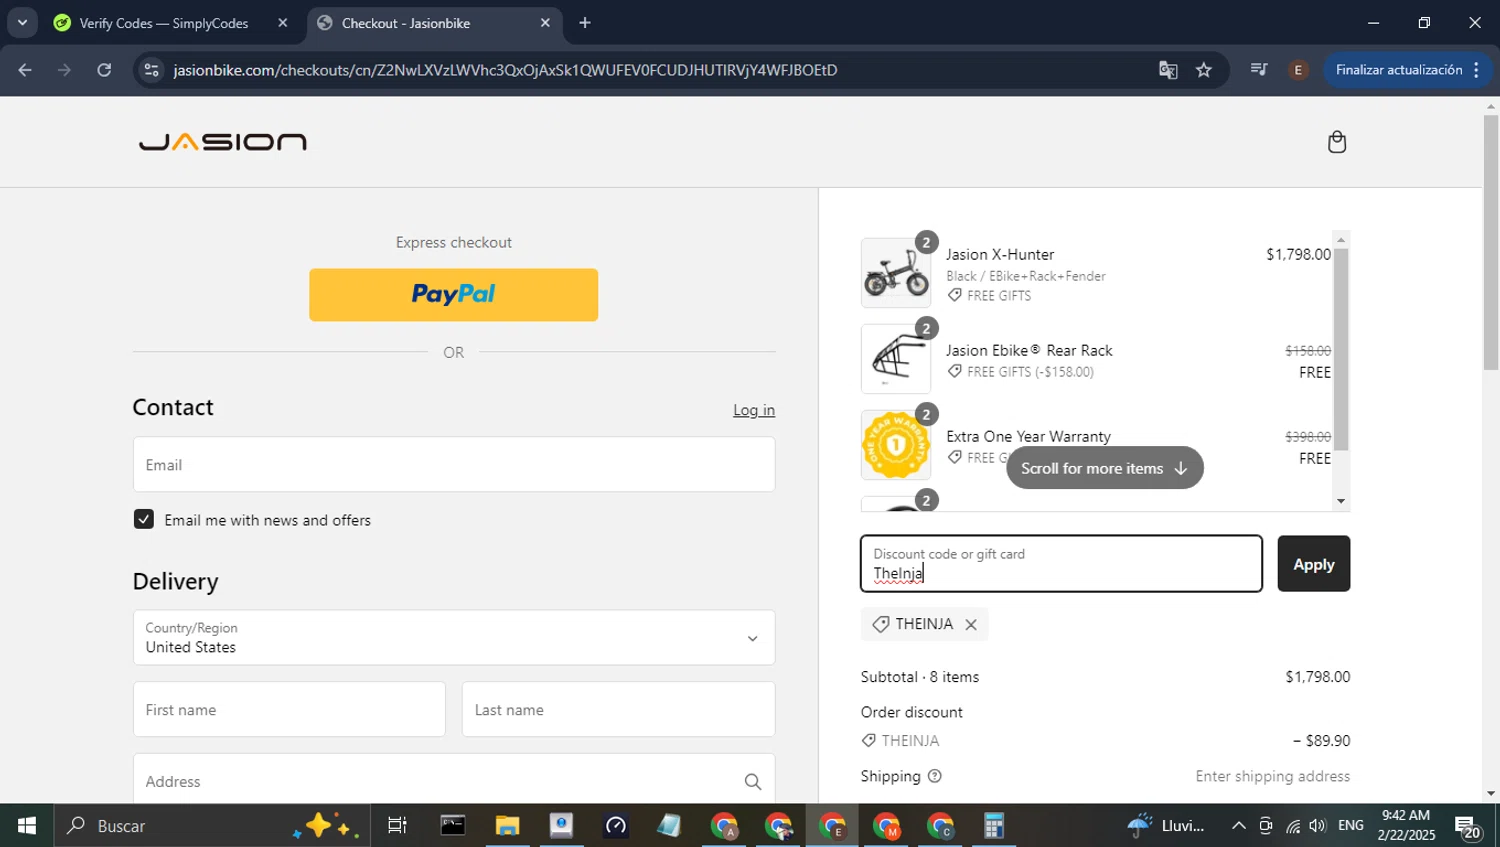Open the Windows Start menu
Viewport: 1500px width, 847px height.
pyautogui.click(x=27, y=826)
